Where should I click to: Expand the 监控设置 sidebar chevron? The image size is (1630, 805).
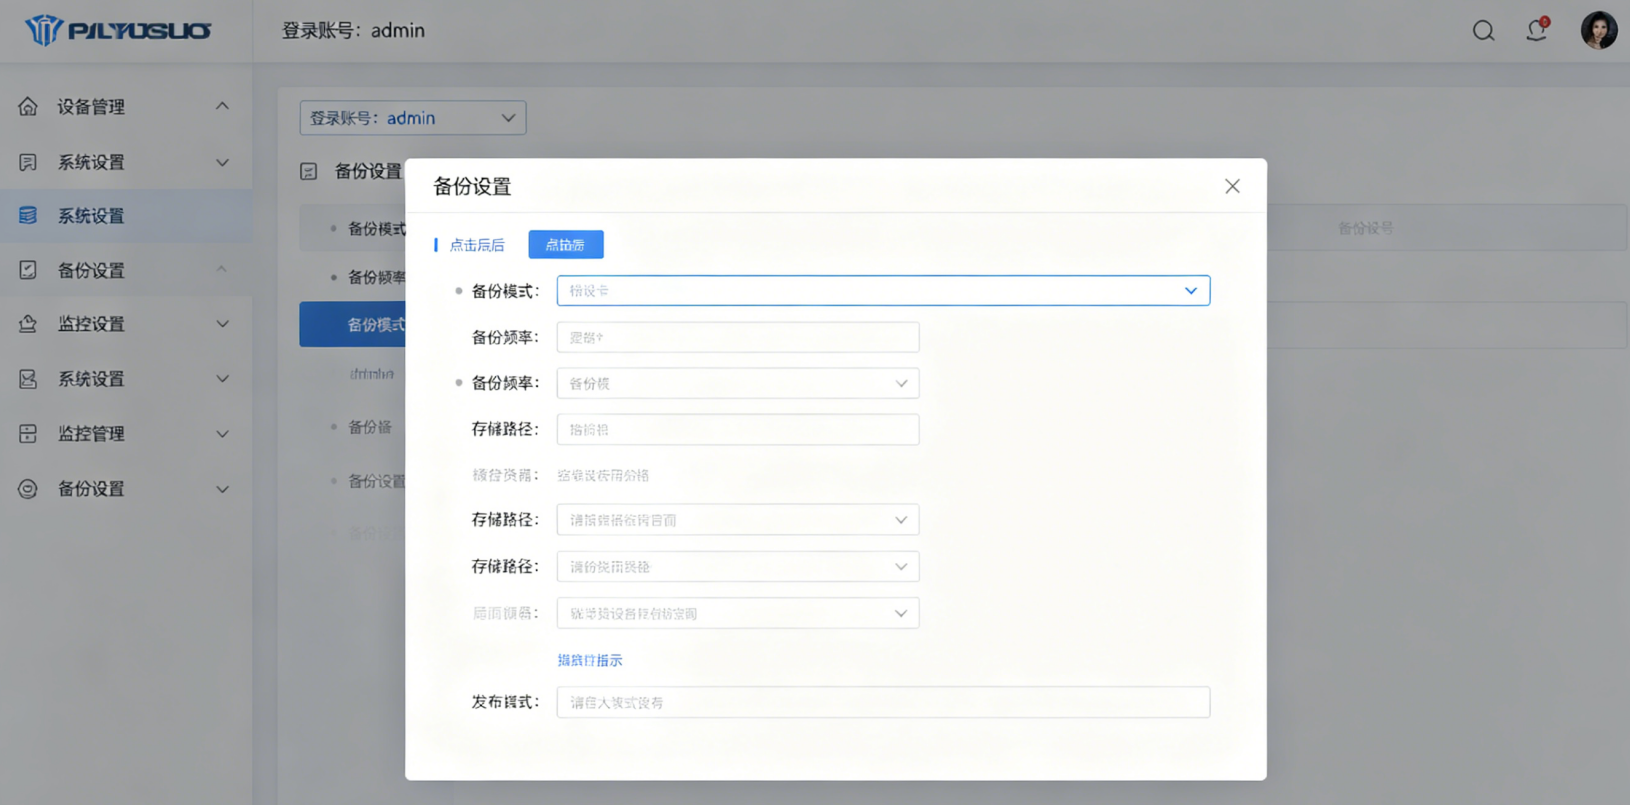point(222,324)
